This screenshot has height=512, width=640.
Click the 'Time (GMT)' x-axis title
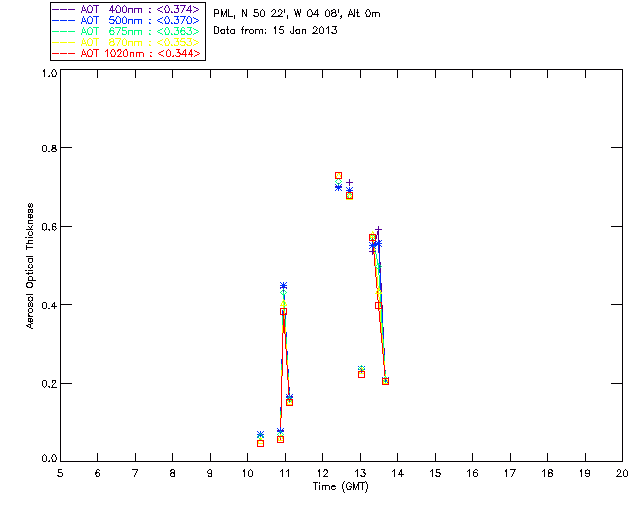pos(341,487)
